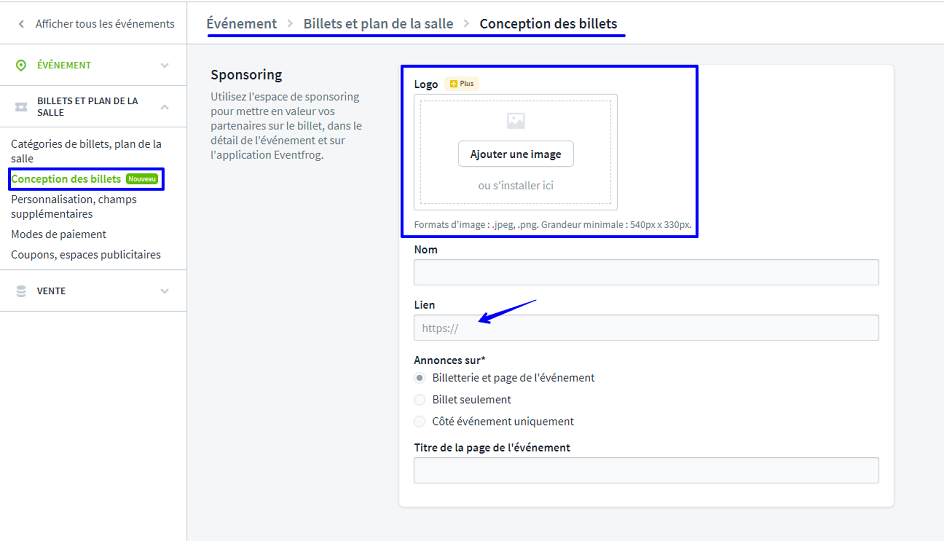Click the image placeholder icon in logo box
Viewport: 944px width, 541px height.
516,121
